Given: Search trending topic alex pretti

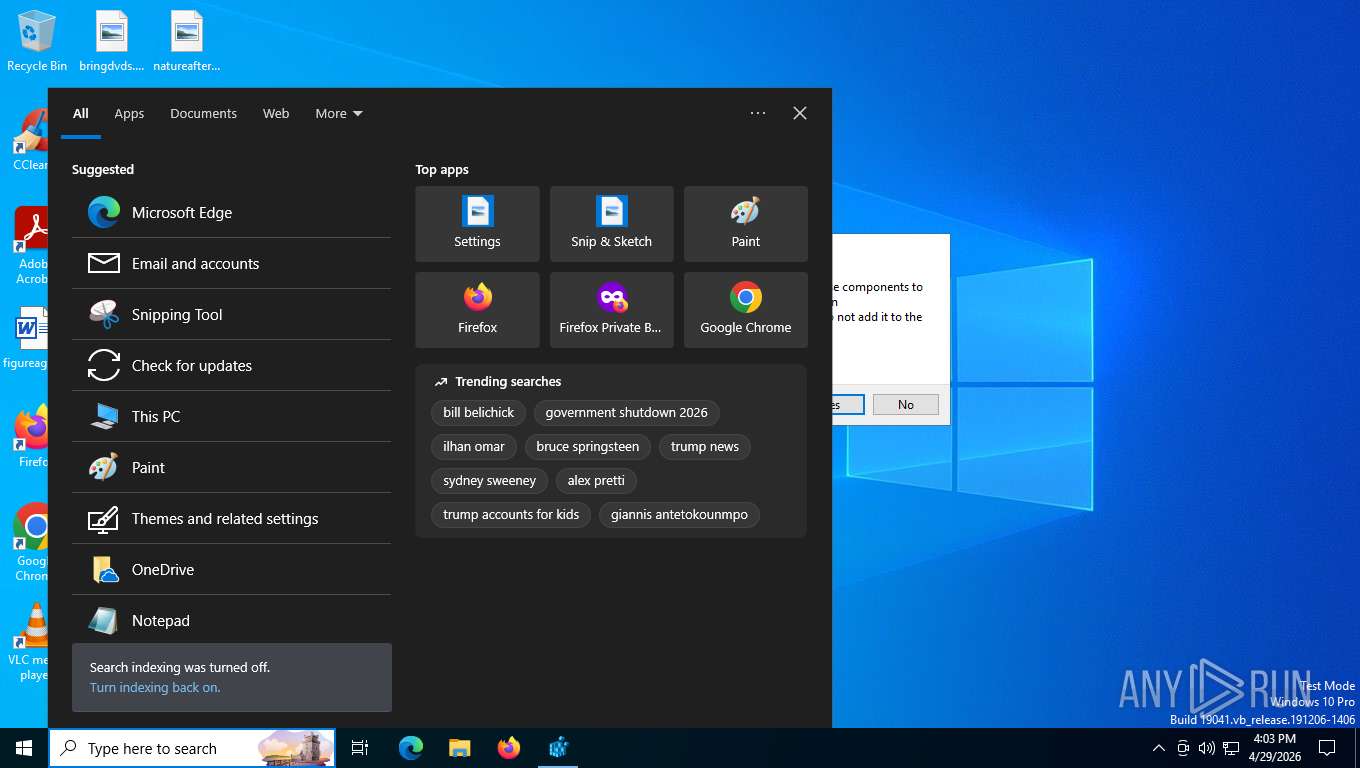Looking at the screenshot, I should tap(596, 480).
